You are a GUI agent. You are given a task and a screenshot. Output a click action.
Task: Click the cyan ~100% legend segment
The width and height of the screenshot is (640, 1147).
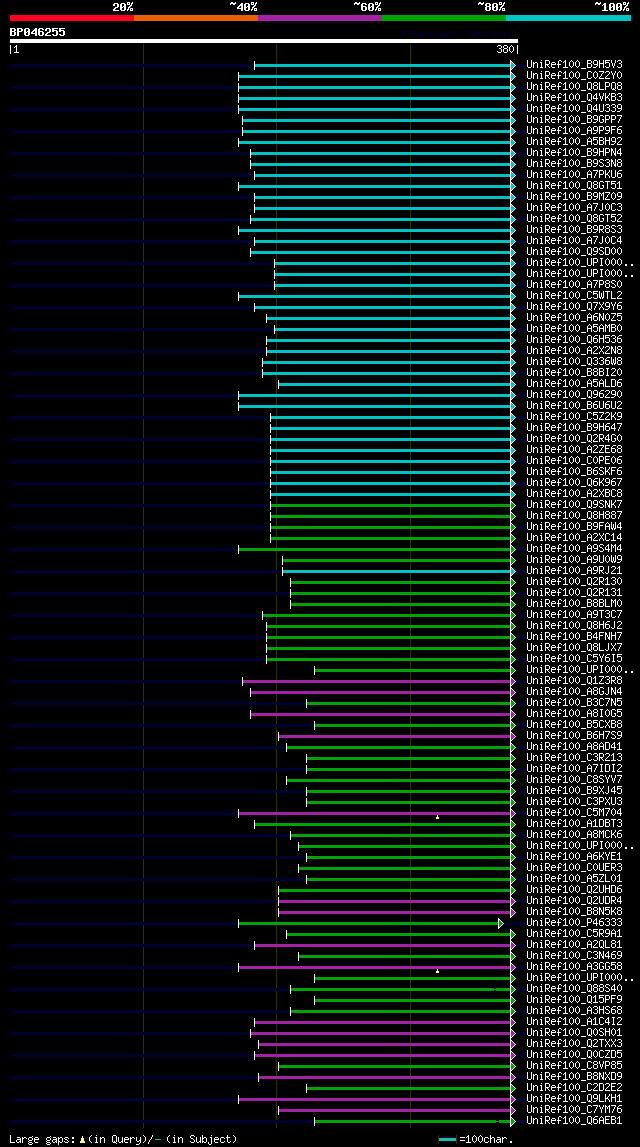pyautogui.click(x=568, y=18)
